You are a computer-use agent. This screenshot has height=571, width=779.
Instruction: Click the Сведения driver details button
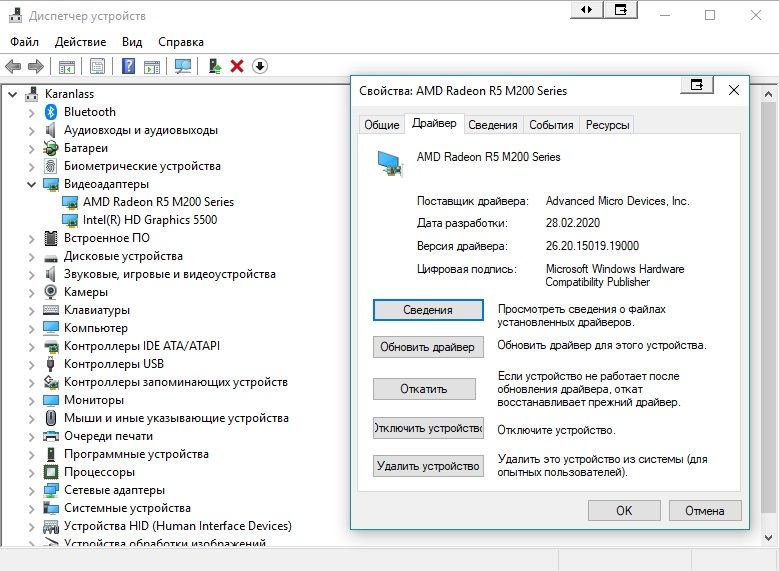pyautogui.click(x=428, y=310)
